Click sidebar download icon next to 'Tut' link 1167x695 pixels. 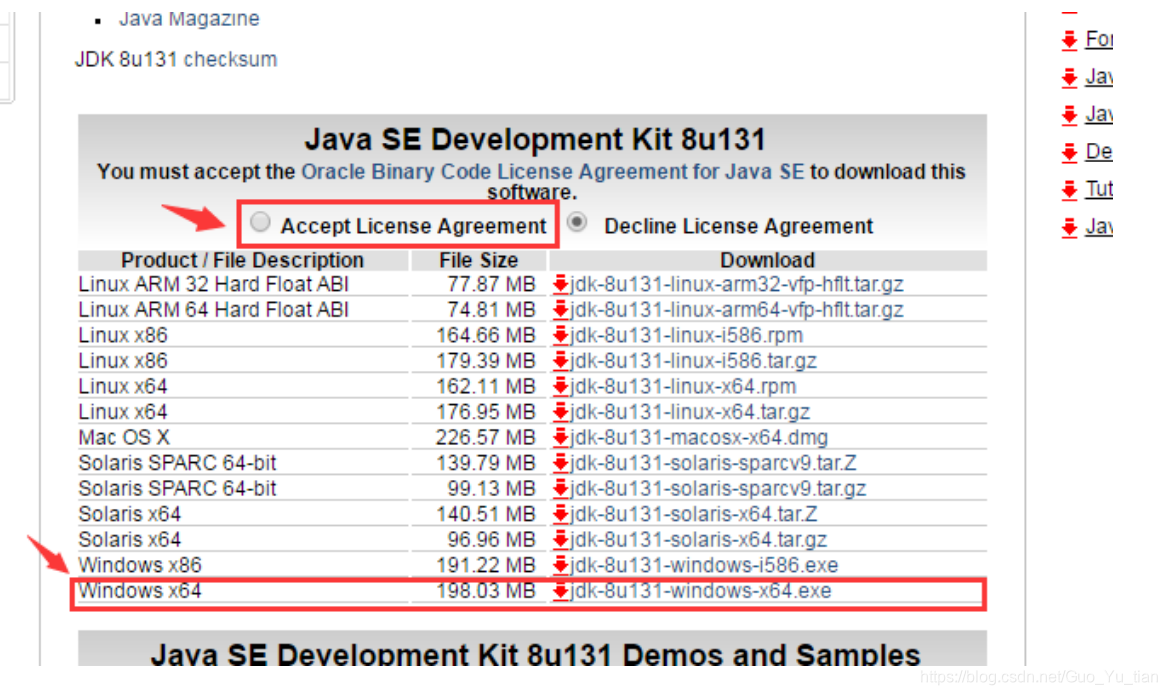(1070, 190)
